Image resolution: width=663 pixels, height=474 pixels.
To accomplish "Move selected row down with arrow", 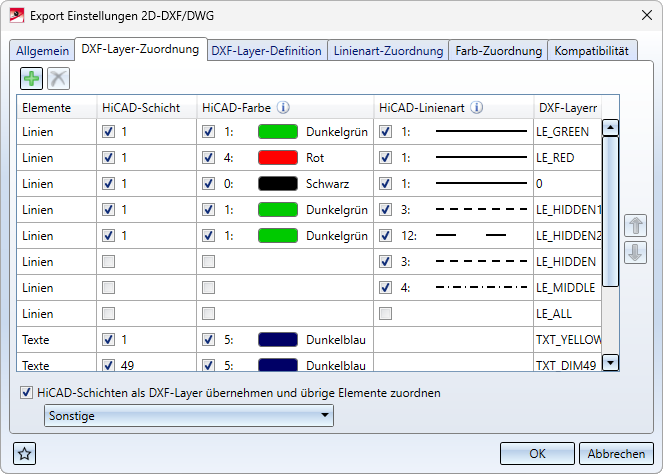I will [x=636, y=253].
